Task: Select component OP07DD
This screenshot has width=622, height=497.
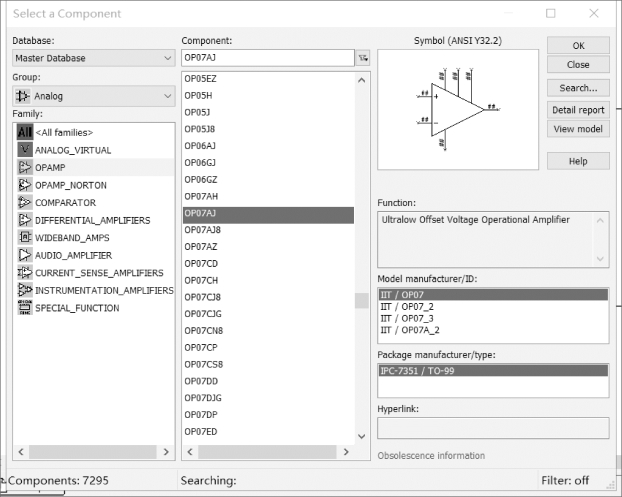Action: pyautogui.click(x=269, y=381)
